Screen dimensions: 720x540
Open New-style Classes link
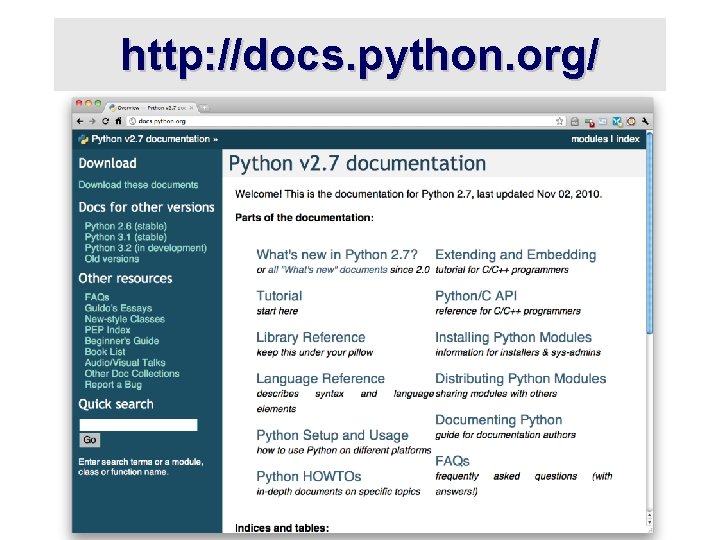point(124,319)
